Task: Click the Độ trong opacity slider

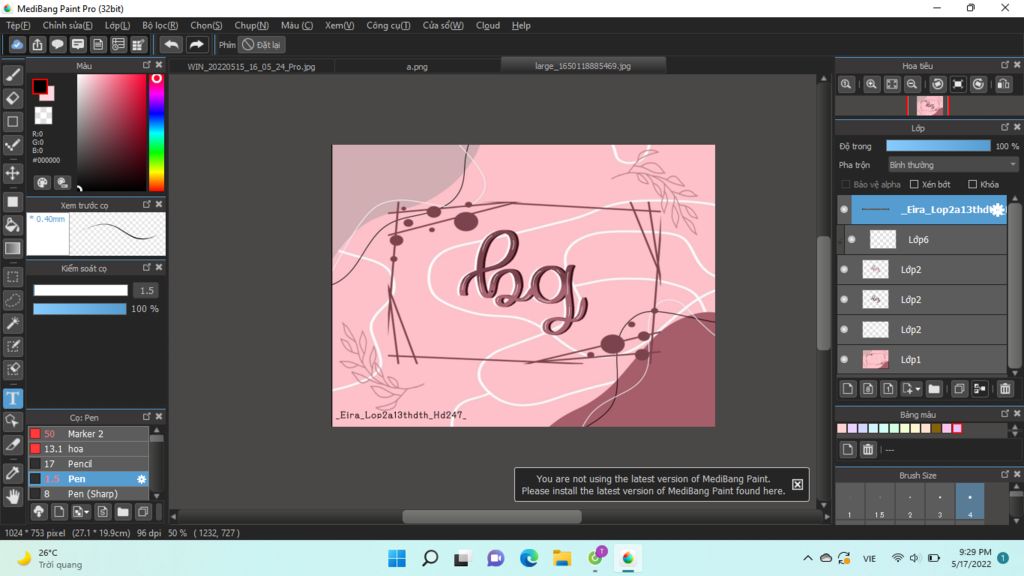Action: pos(938,146)
